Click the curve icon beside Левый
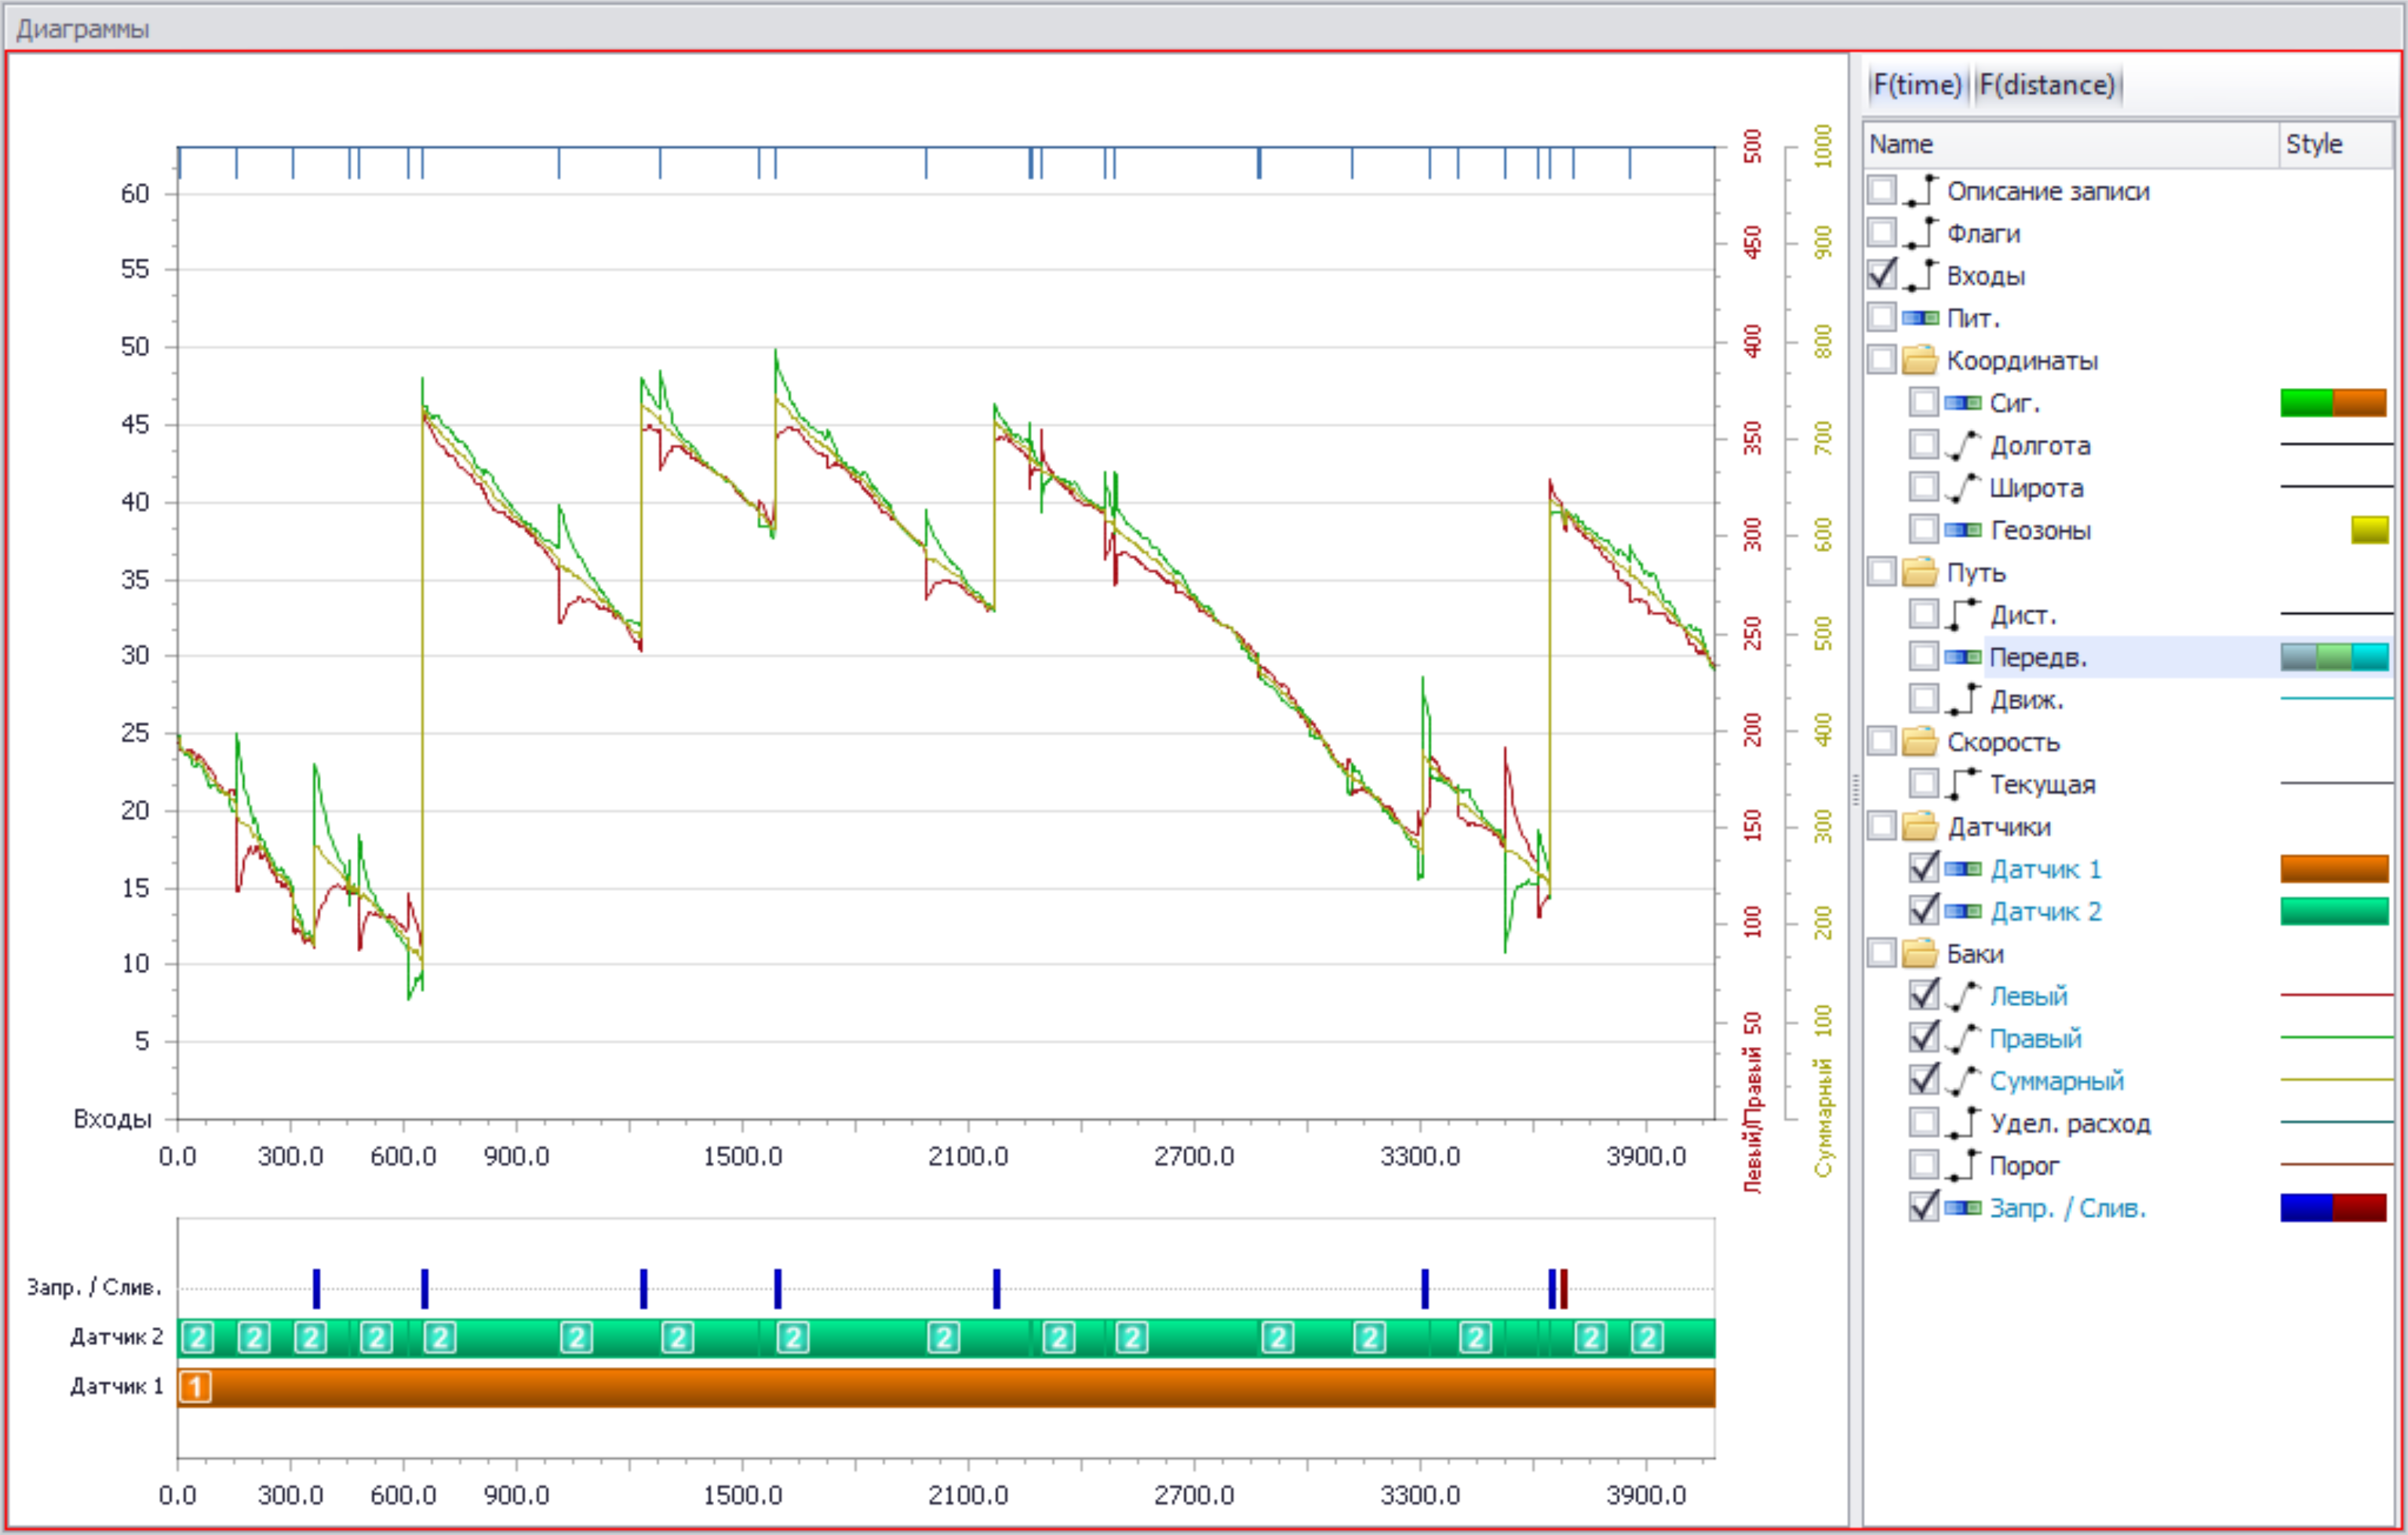 coord(1962,995)
